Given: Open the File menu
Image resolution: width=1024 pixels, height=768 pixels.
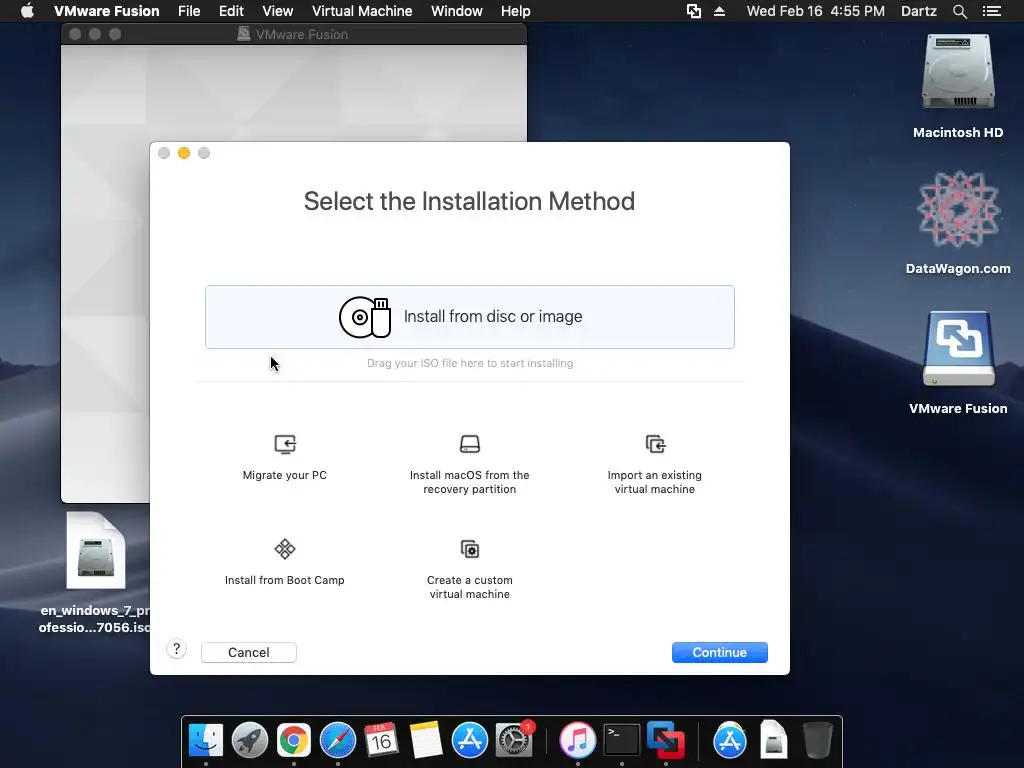Looking at the screenshot, I should (189, 11).
